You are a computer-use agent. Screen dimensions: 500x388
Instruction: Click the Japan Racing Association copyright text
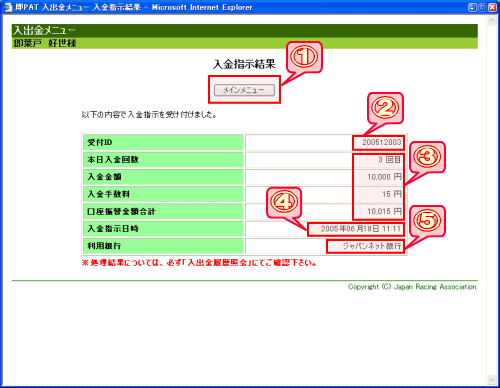[x=412, y=287]
